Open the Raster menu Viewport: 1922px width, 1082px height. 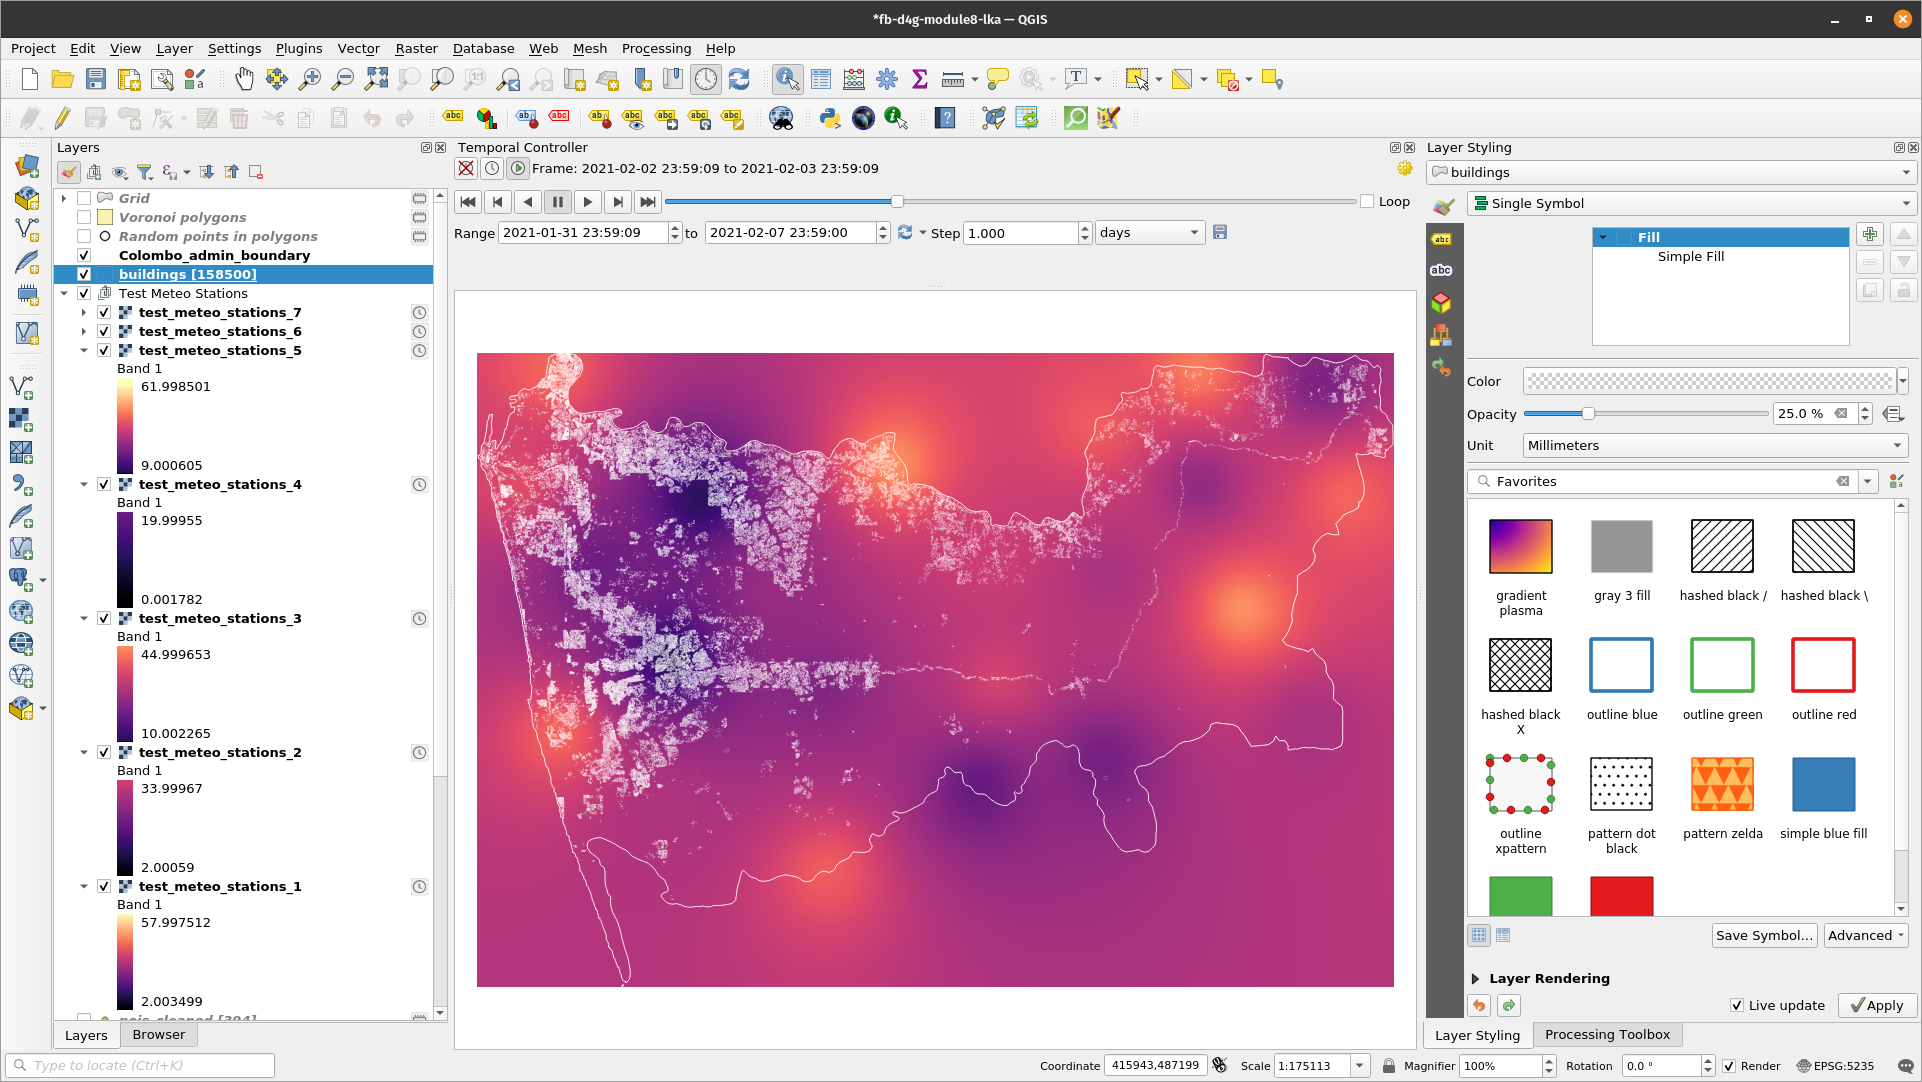tap(416, 48)
